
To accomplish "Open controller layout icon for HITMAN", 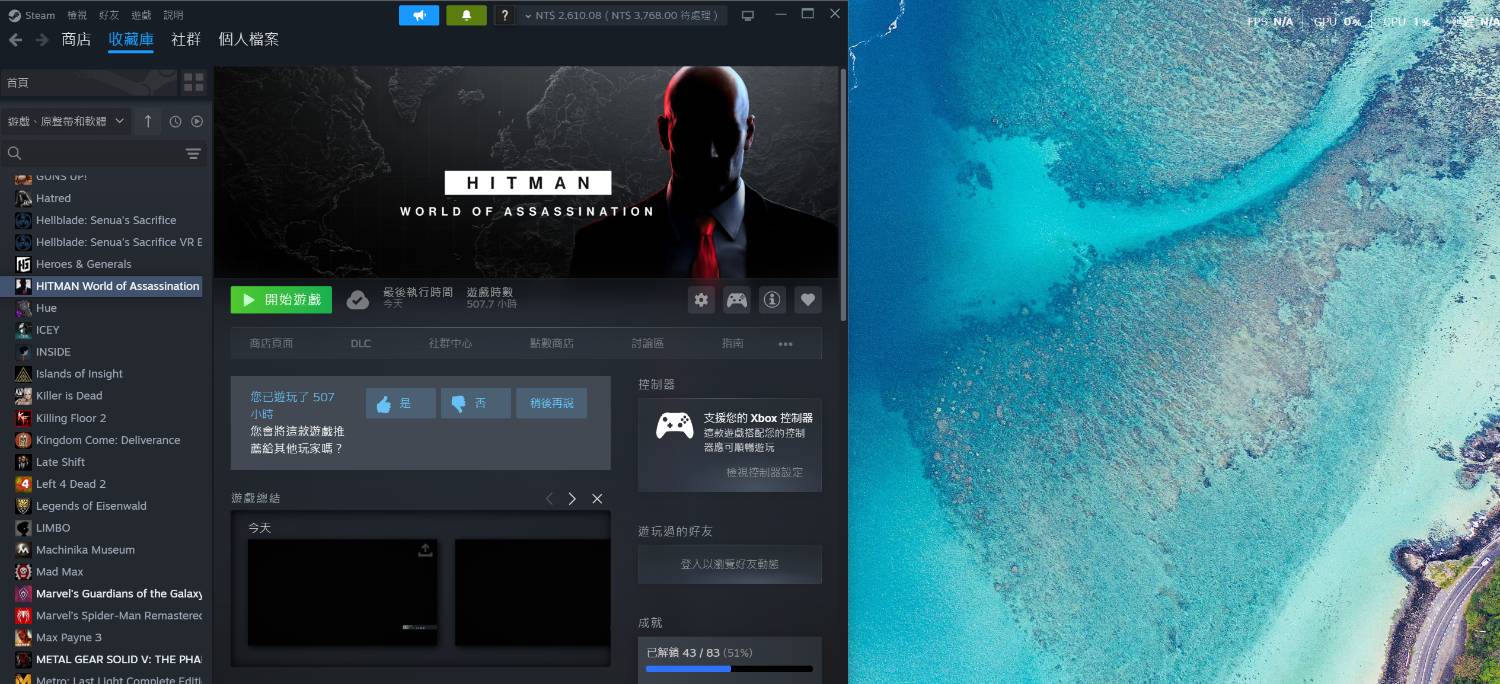I will click(x=737, y=299).
